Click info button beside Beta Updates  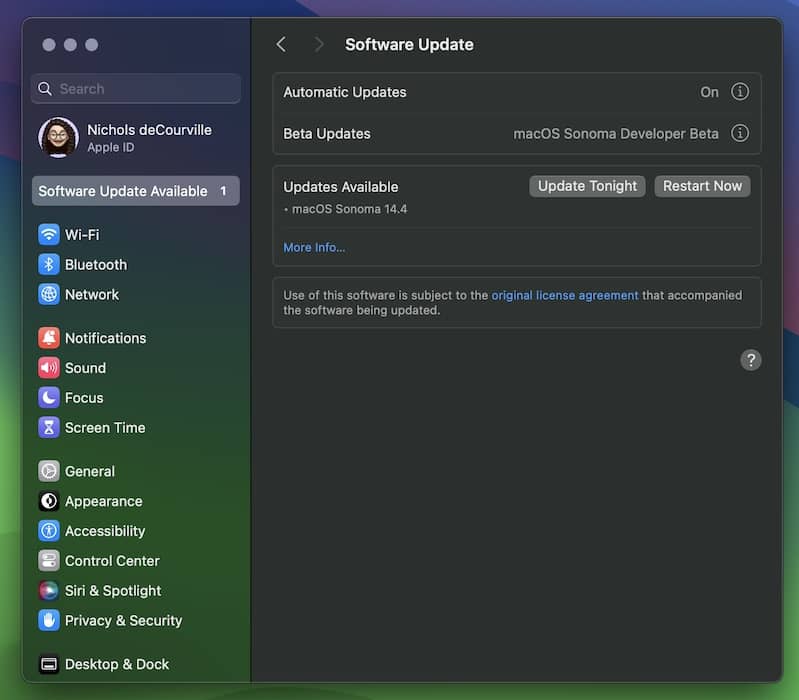click(740, 133)
